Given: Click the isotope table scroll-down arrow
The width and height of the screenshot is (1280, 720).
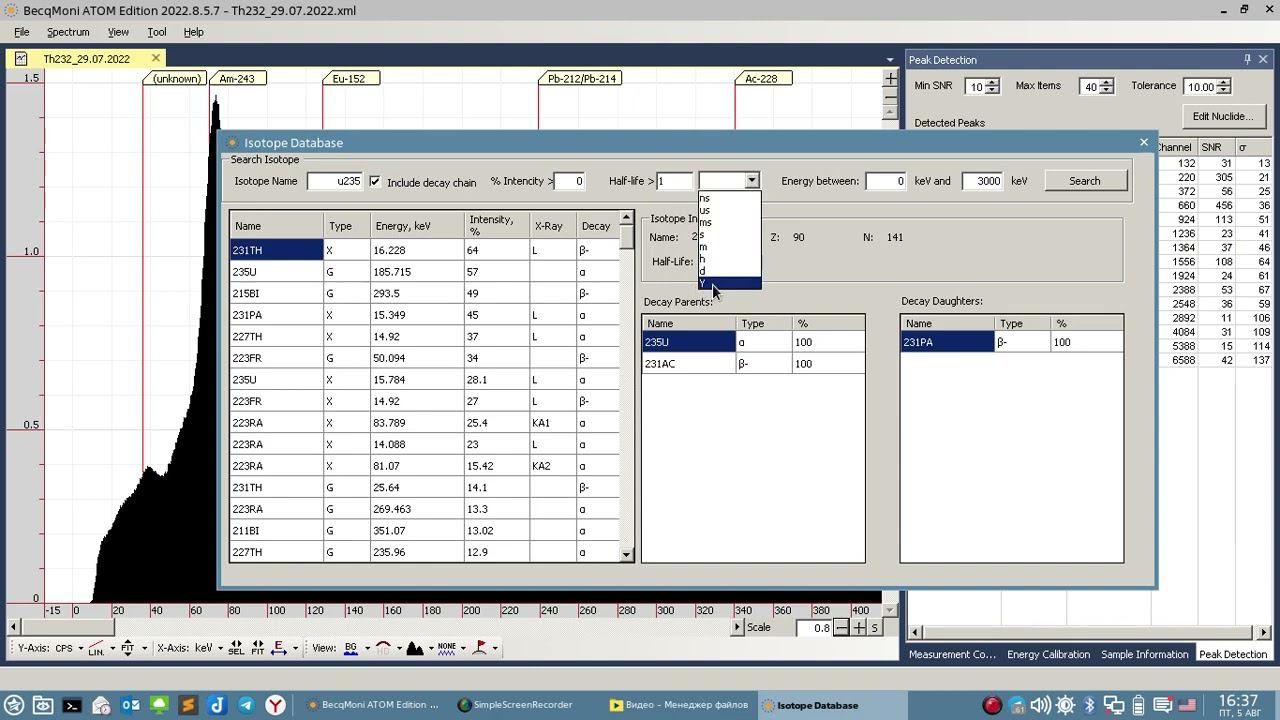Looking at the screenshot, I should point(627,554).
